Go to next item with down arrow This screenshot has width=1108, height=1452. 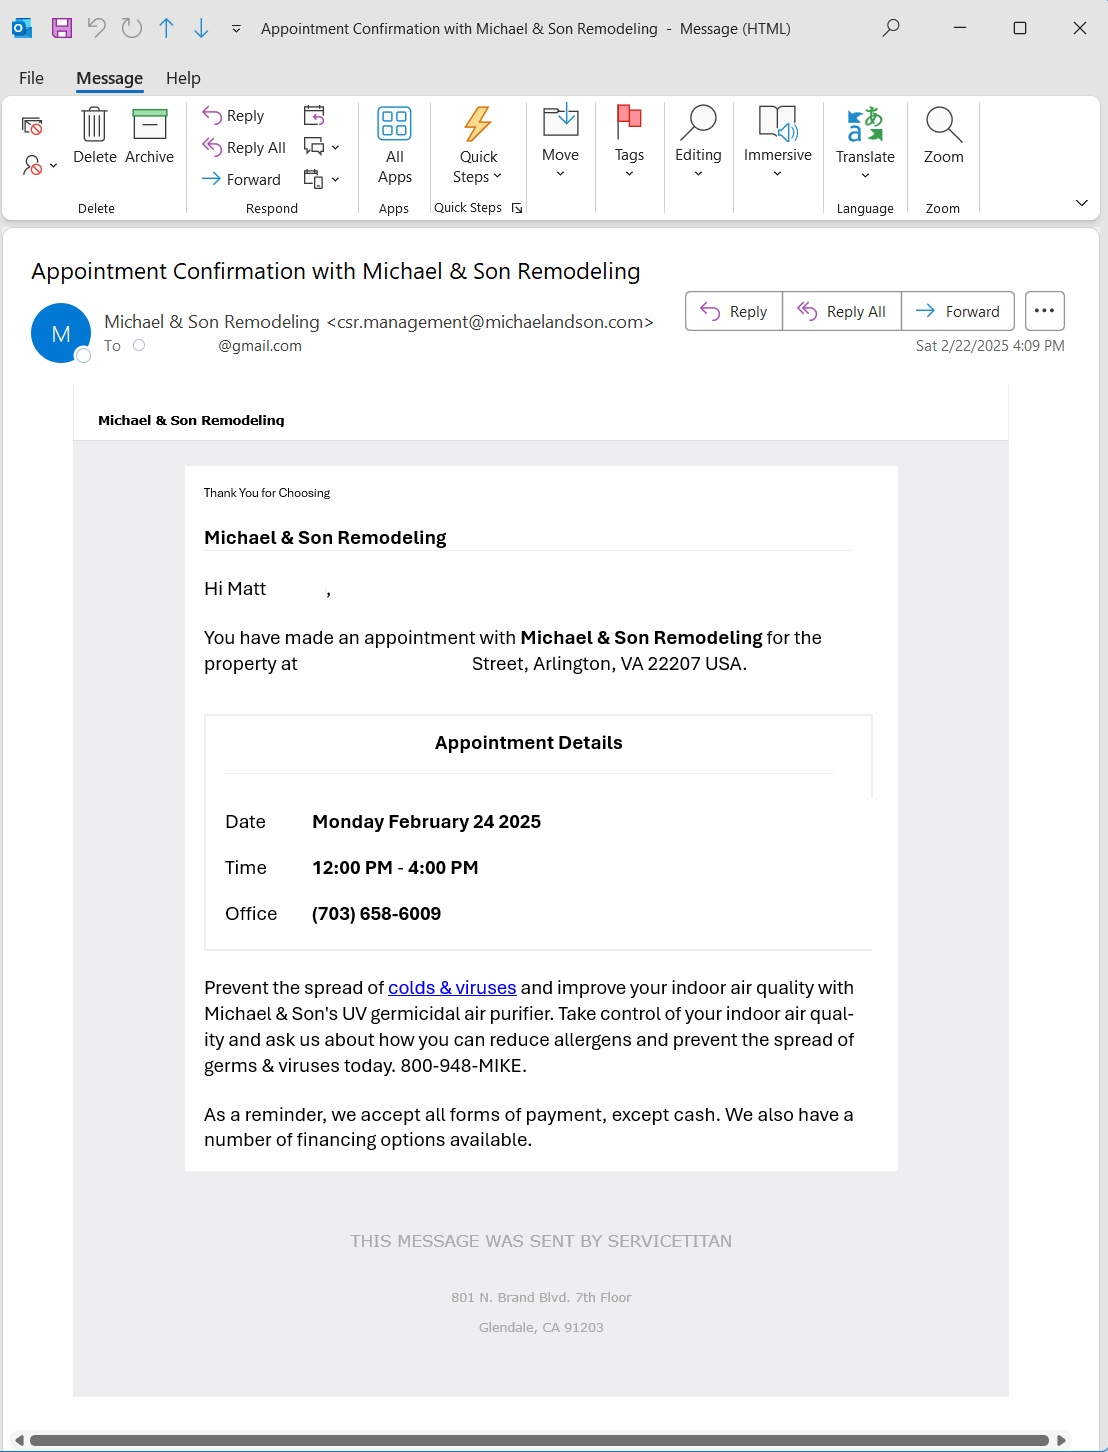point(201,28)
